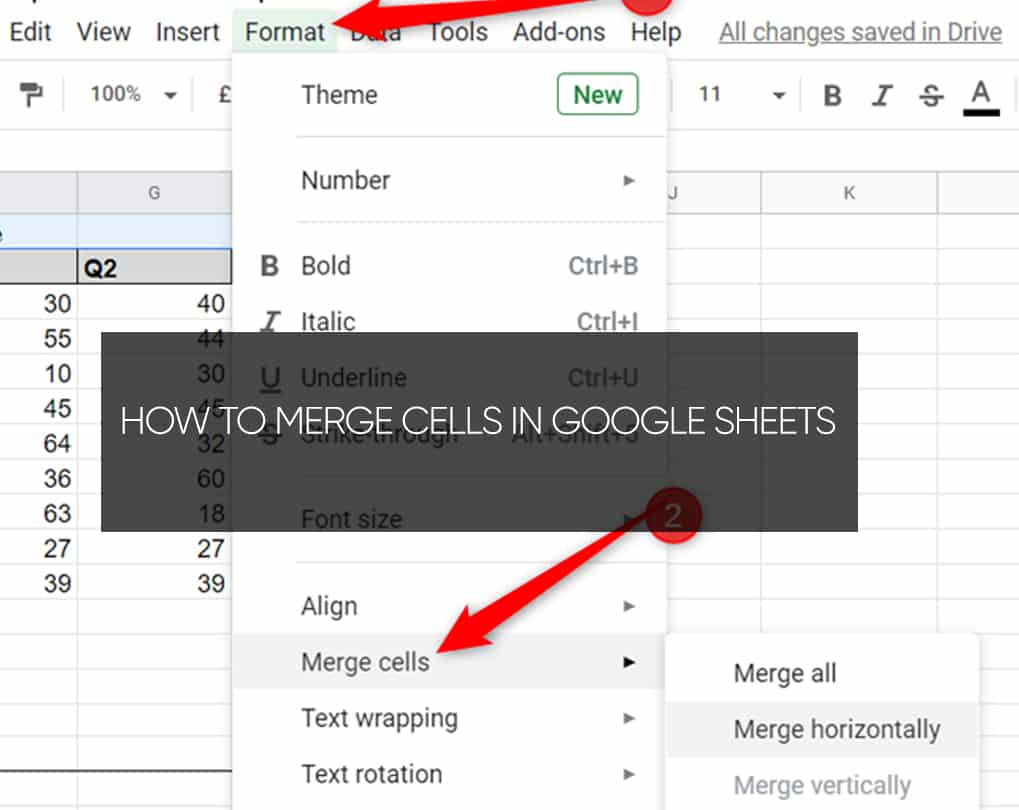This screenshot has height=810, width=1019.
Task: Open the View menu
Action: tap(103, 32)
